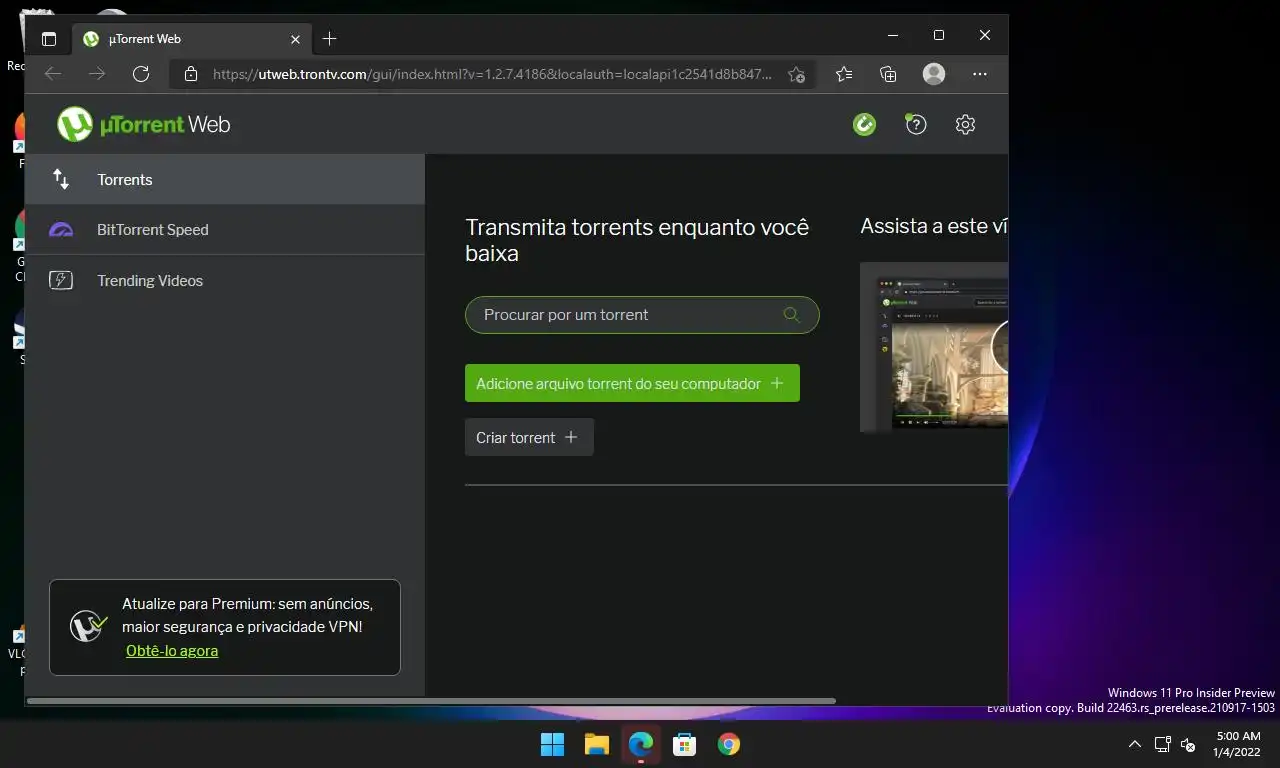This screenshot has width=1280, height=768.
Task: Click the 'Atualize para Premium' promo text
Action: pos(247,615)
